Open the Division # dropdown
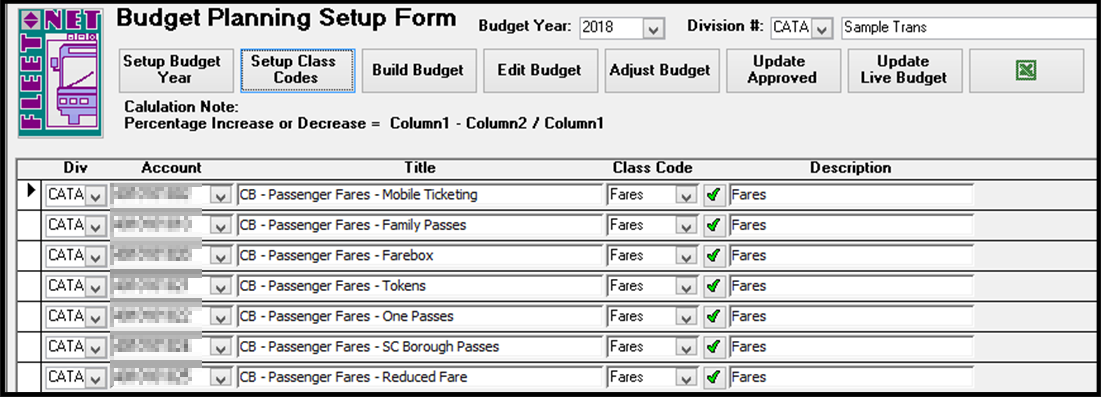Image resolution: width=1101 pixels, height=397 pixels. 823,27
